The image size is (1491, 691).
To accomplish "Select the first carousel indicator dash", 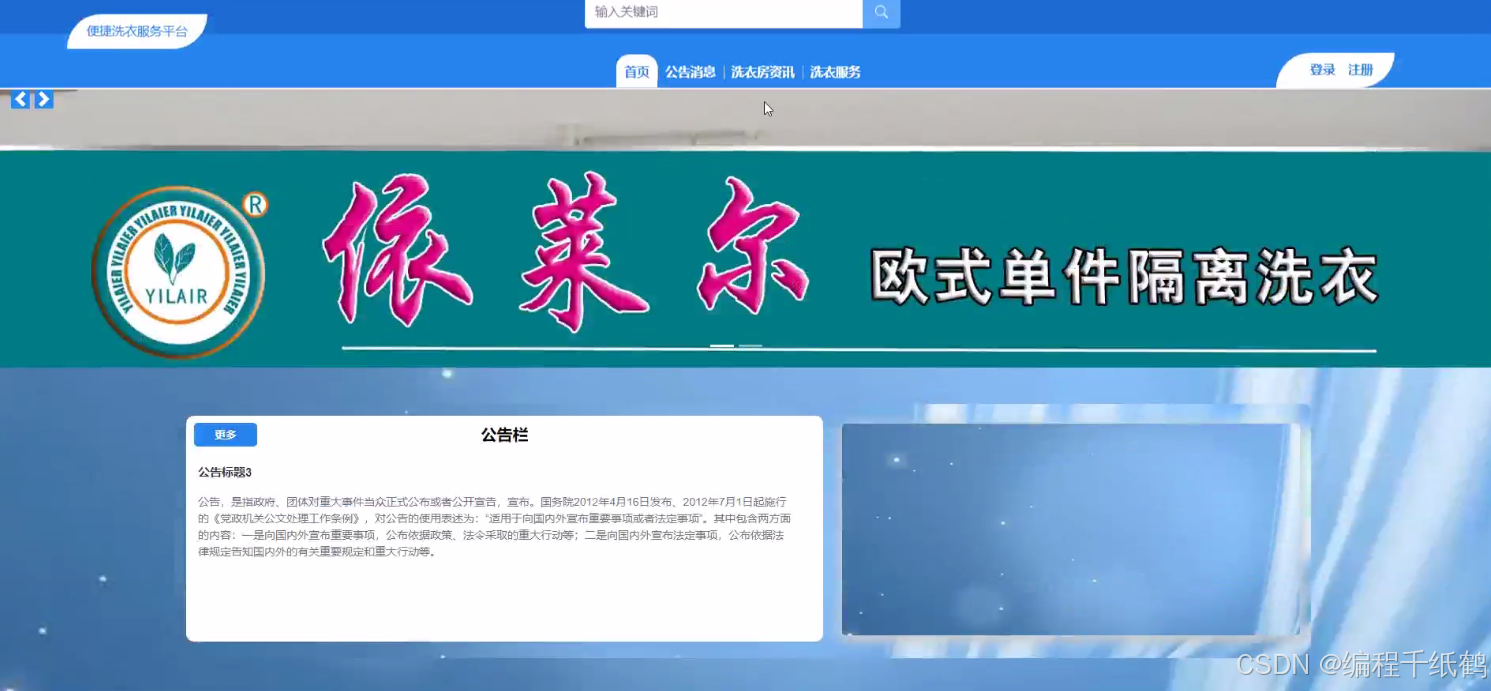I will [x=722, y=346].
